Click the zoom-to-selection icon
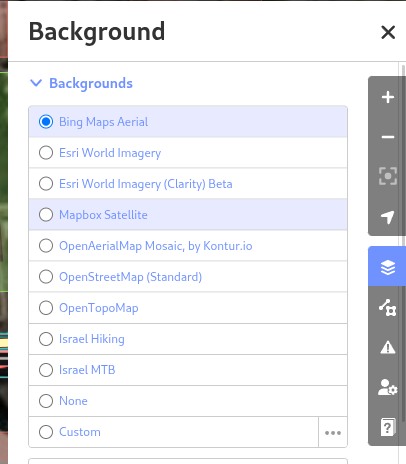This screenshot has width=406, height=464. 387,176
